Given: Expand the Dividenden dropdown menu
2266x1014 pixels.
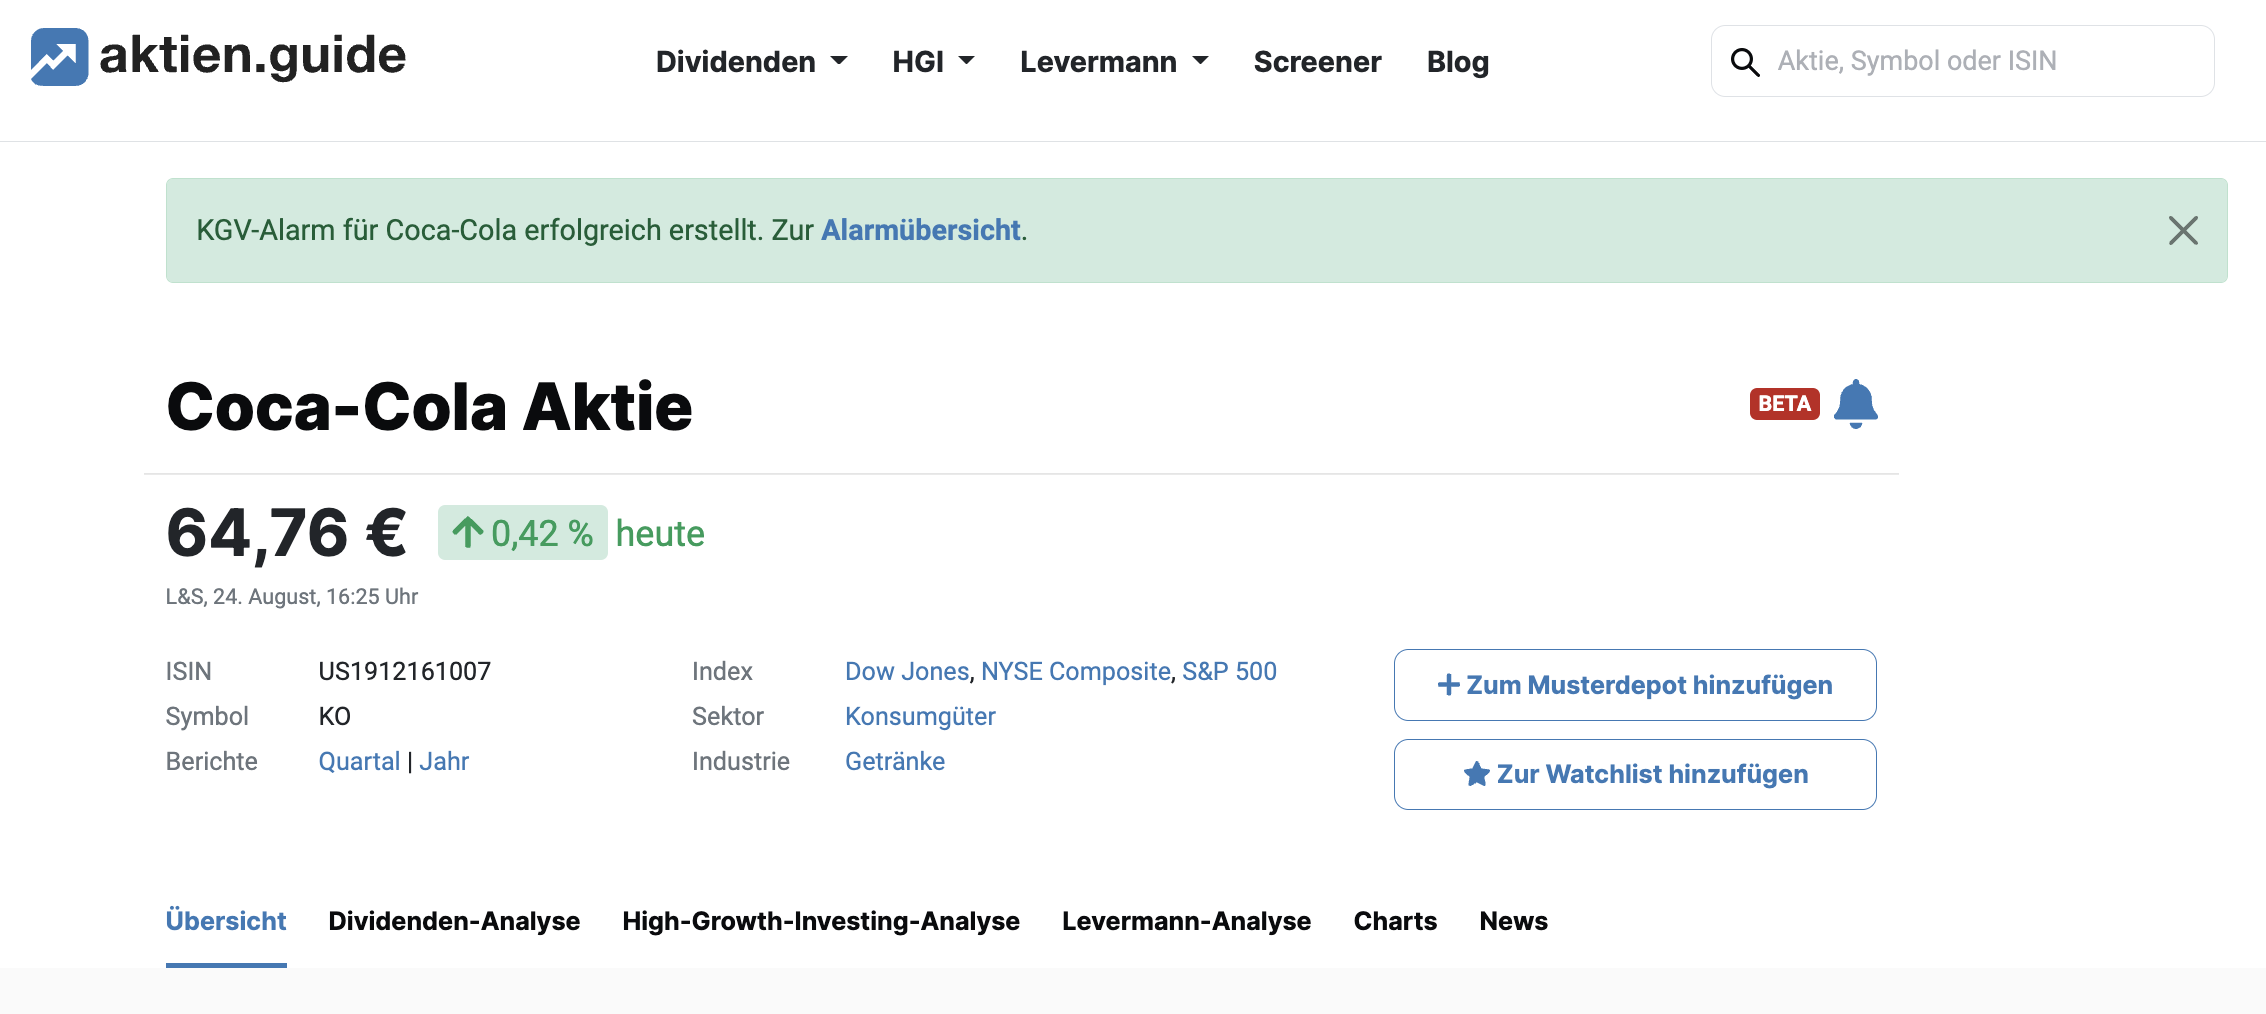Looking at the screenshot, I should click(x=752, y=62).
